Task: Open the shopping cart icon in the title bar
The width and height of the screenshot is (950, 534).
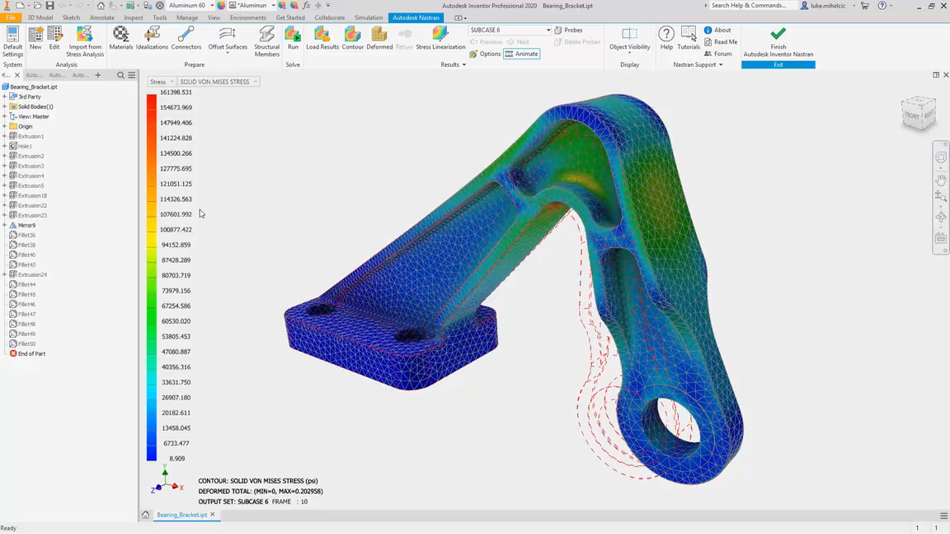Action: pyautogui.click(x=865, y=5)
